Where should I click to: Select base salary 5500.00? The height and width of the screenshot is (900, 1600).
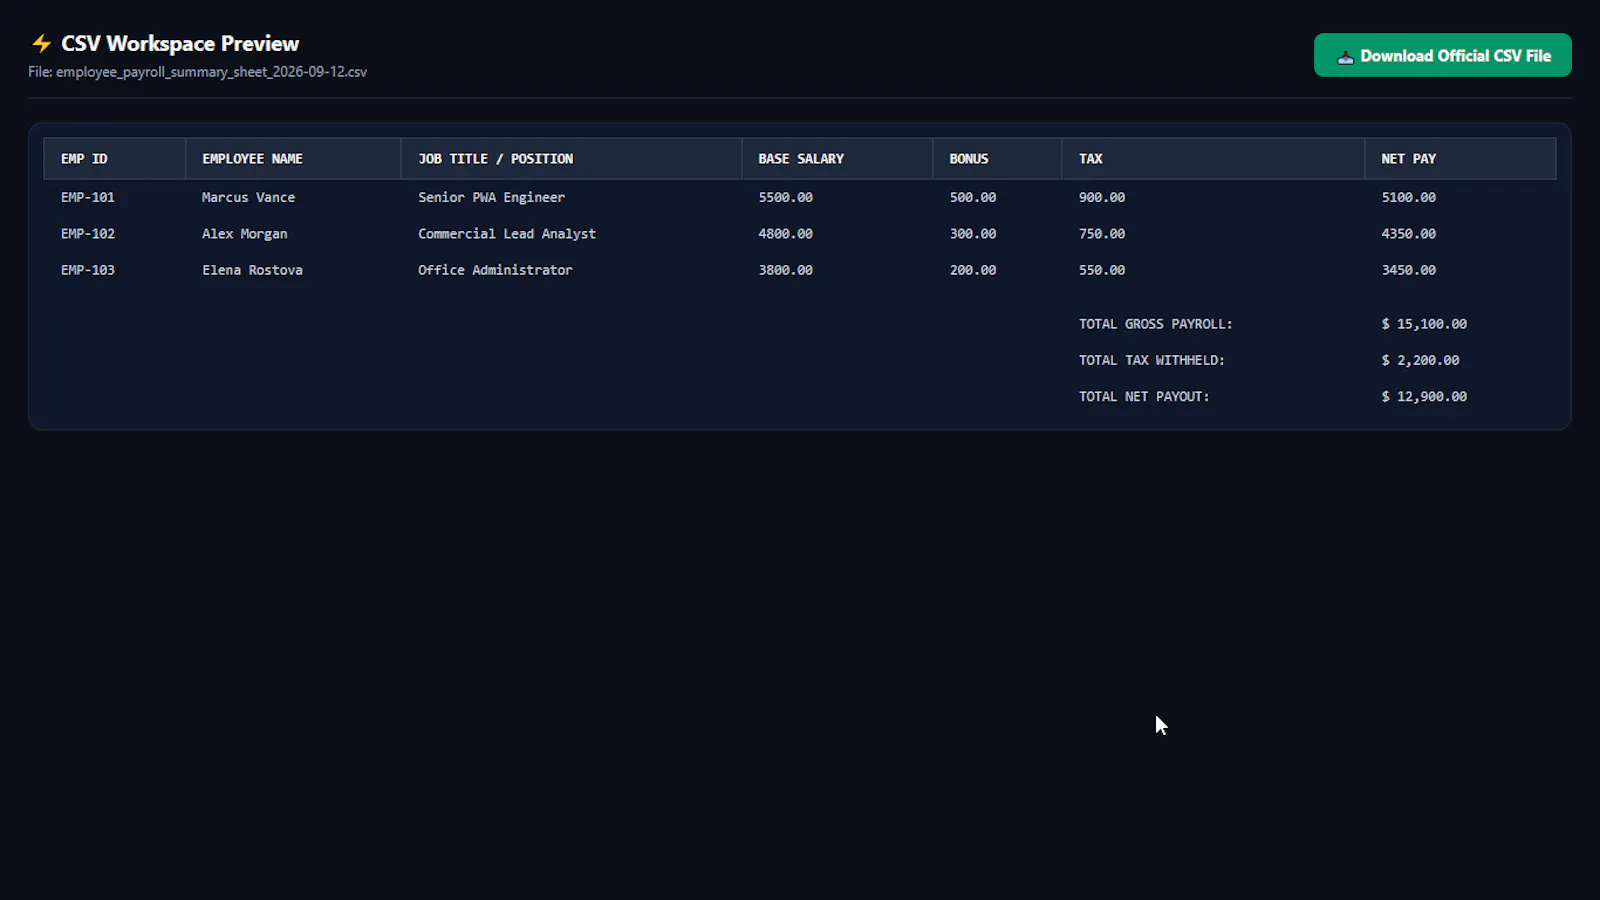[786, 198]
